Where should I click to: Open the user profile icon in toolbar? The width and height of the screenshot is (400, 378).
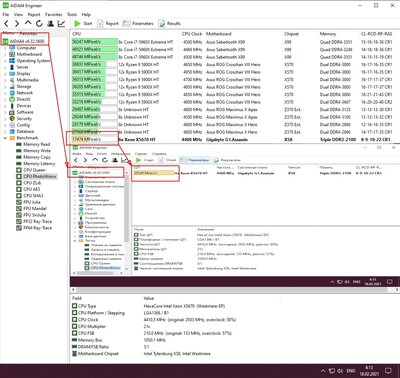tap(50, 23)
